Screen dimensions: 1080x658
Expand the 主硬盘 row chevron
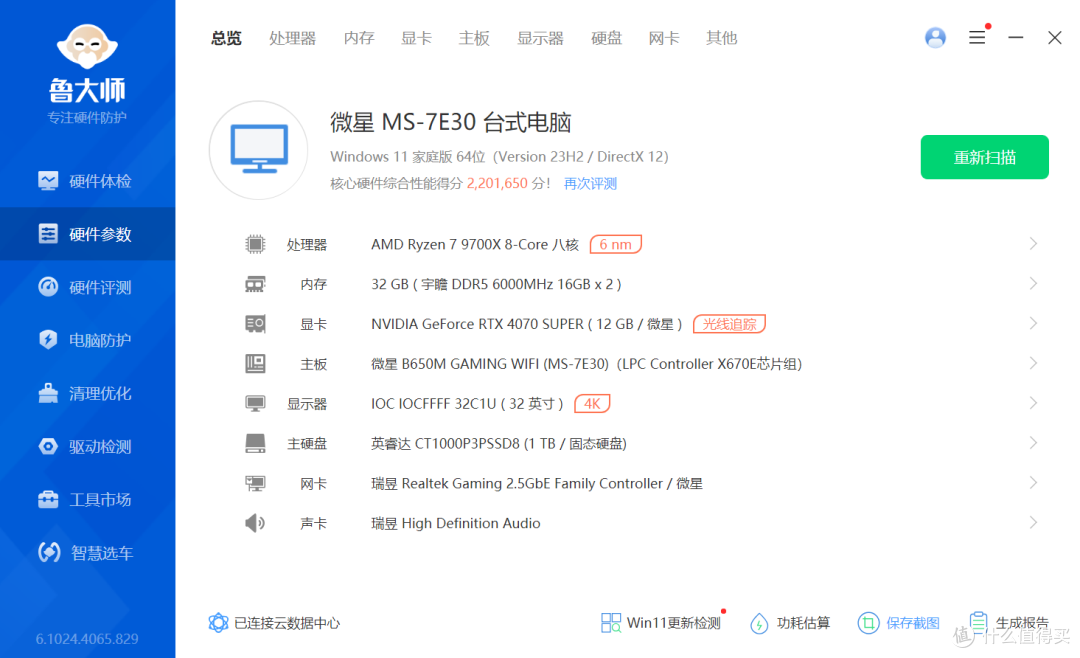tap(1033, 443)
